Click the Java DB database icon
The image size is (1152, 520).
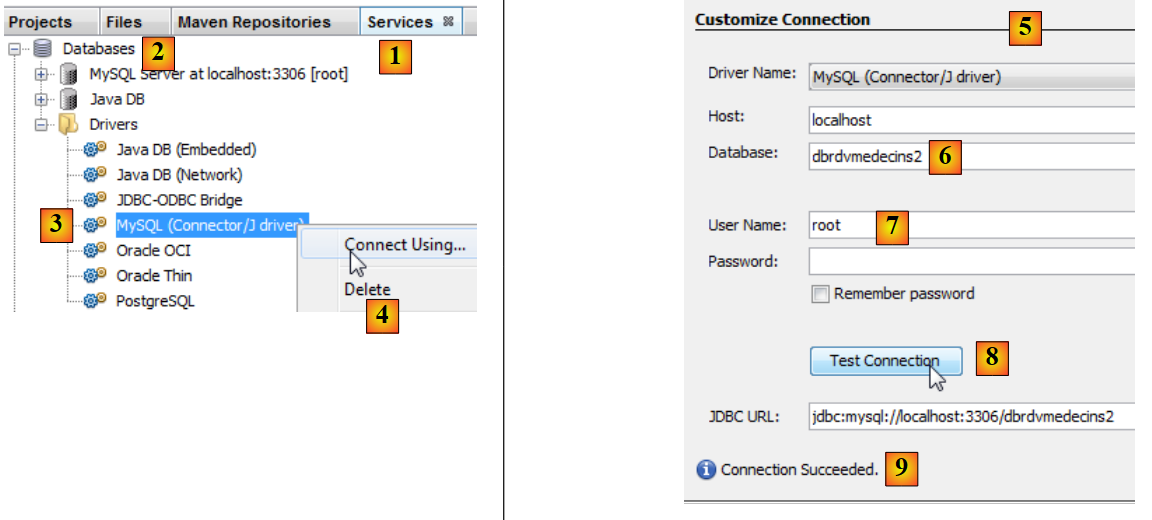(69, 99)
